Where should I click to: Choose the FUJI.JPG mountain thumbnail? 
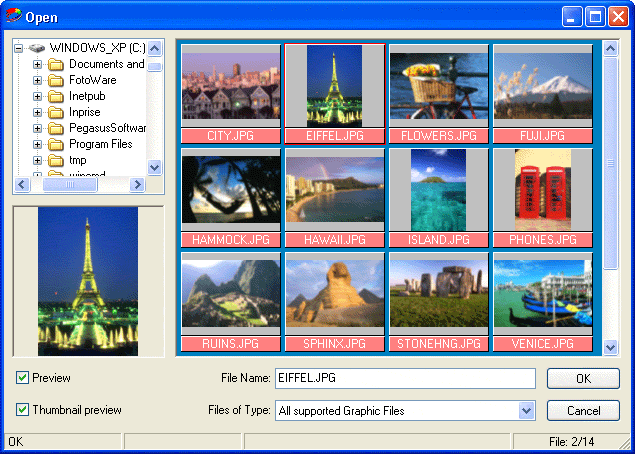542,86
